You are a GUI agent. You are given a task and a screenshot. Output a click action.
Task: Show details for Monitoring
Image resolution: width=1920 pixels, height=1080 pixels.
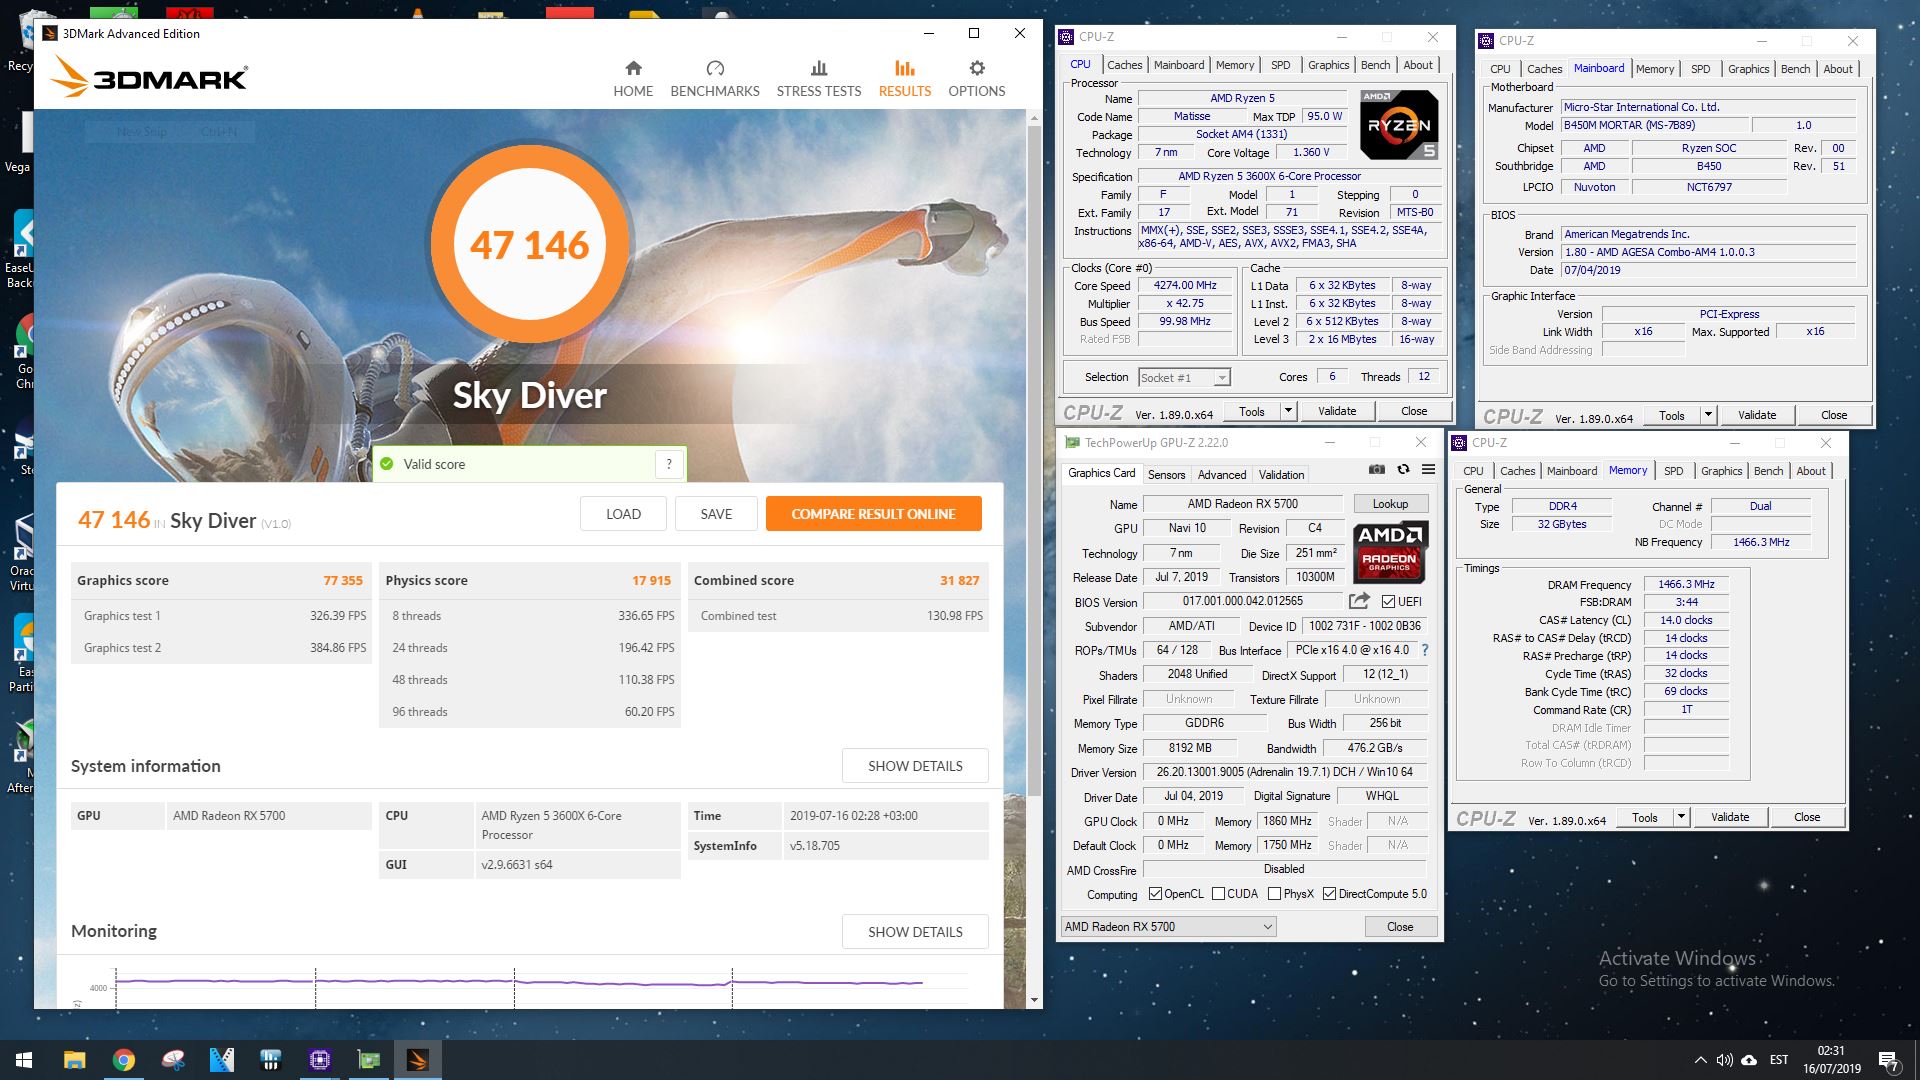(x=915, y=932)
